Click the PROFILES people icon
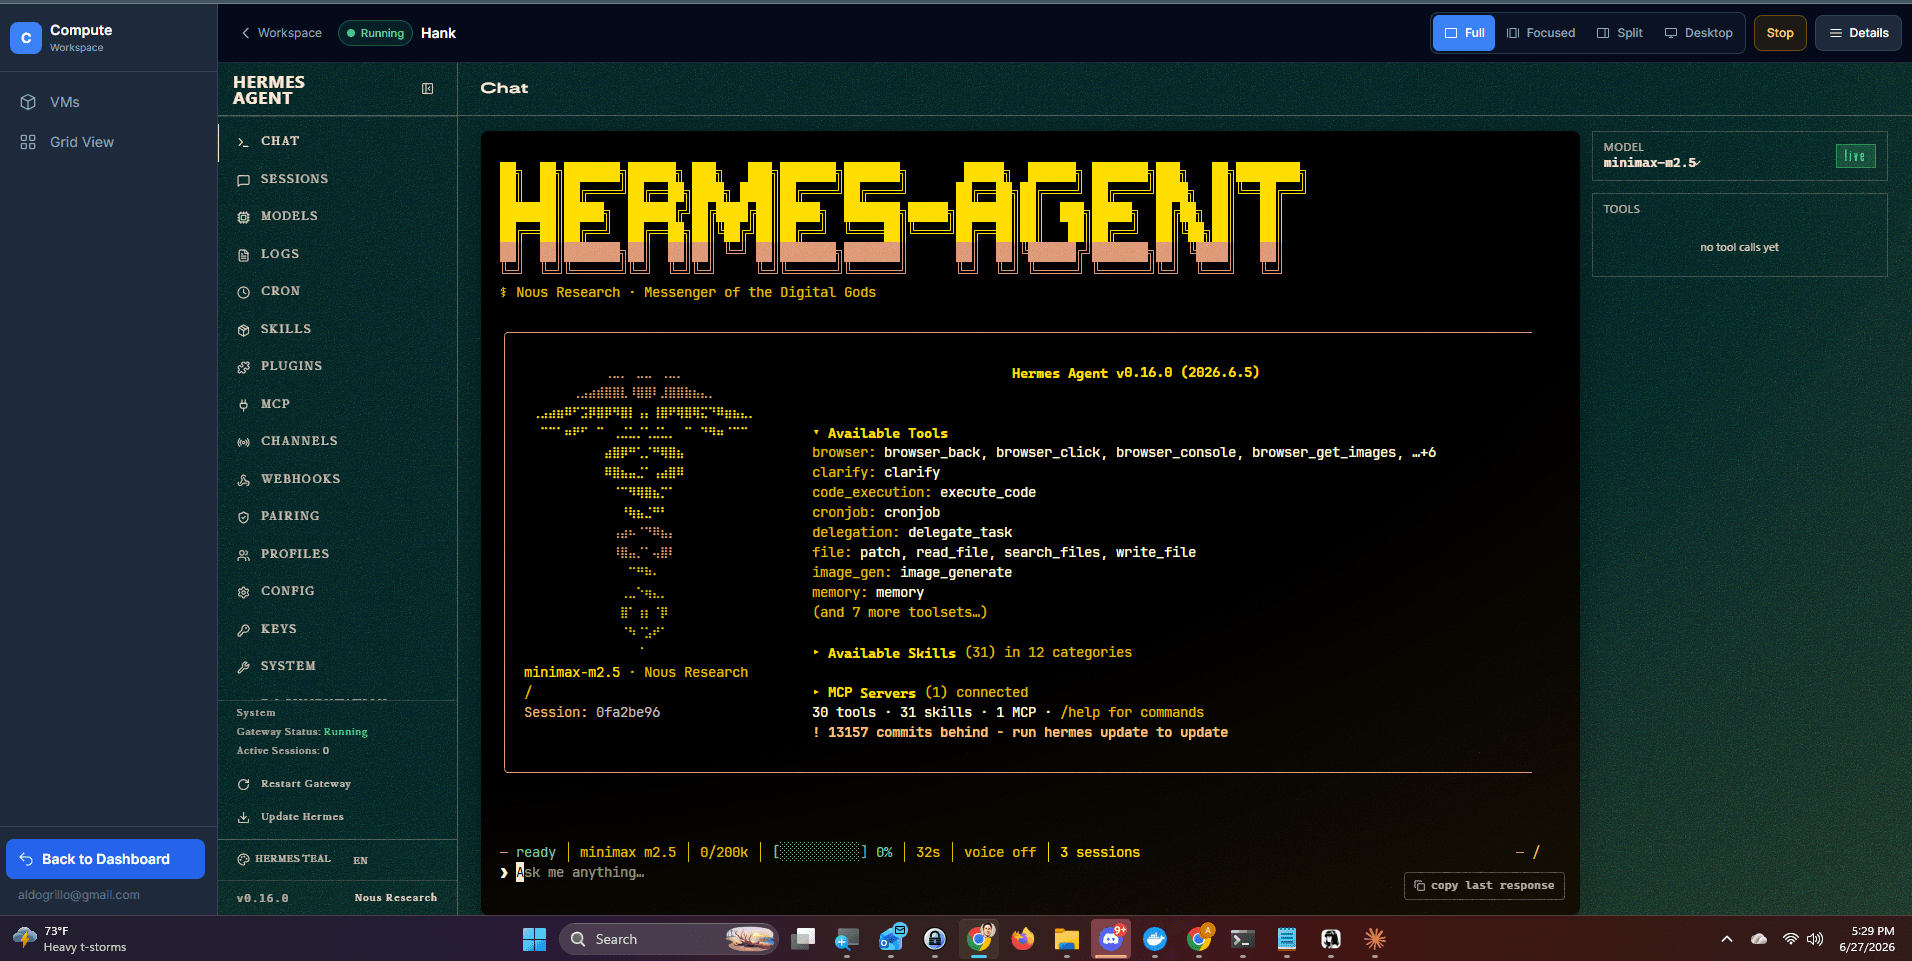The width and height of the screenshot is (1912, 961). 243,555
